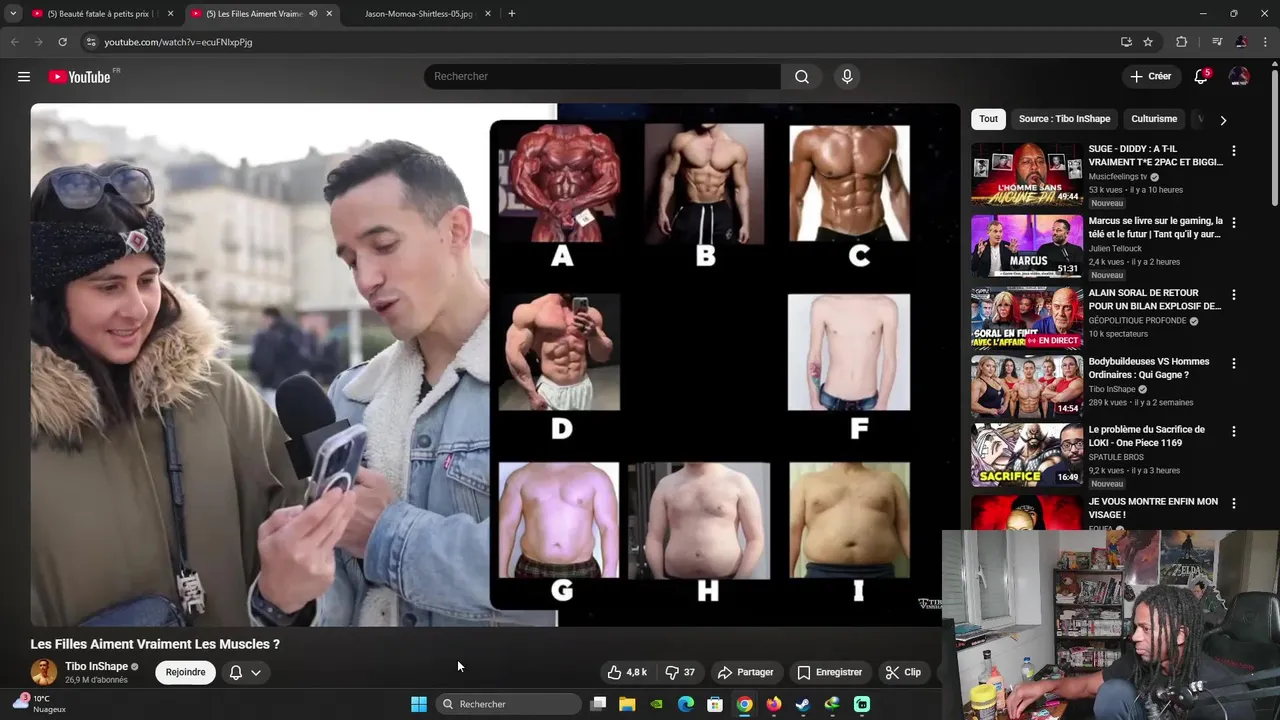Open YouTube notifications bell

click(1201, 77)
